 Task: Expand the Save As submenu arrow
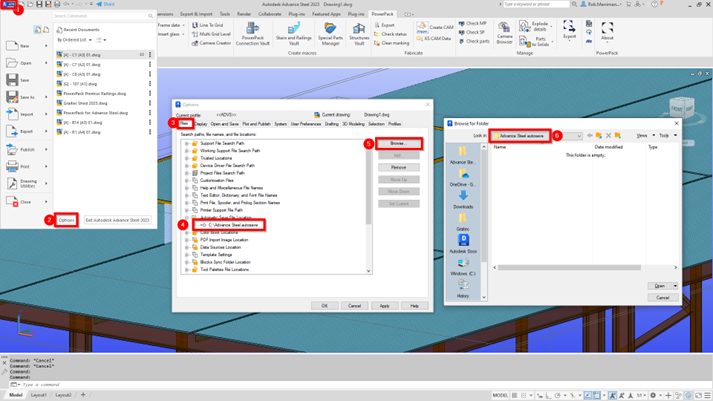coord(46,97)
